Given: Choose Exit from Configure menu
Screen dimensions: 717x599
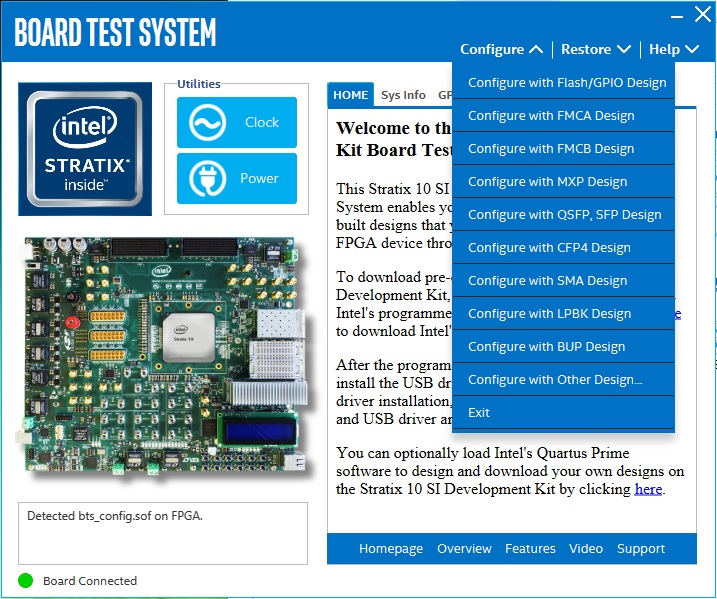Looking at the screenshot, I should (563, 412).
